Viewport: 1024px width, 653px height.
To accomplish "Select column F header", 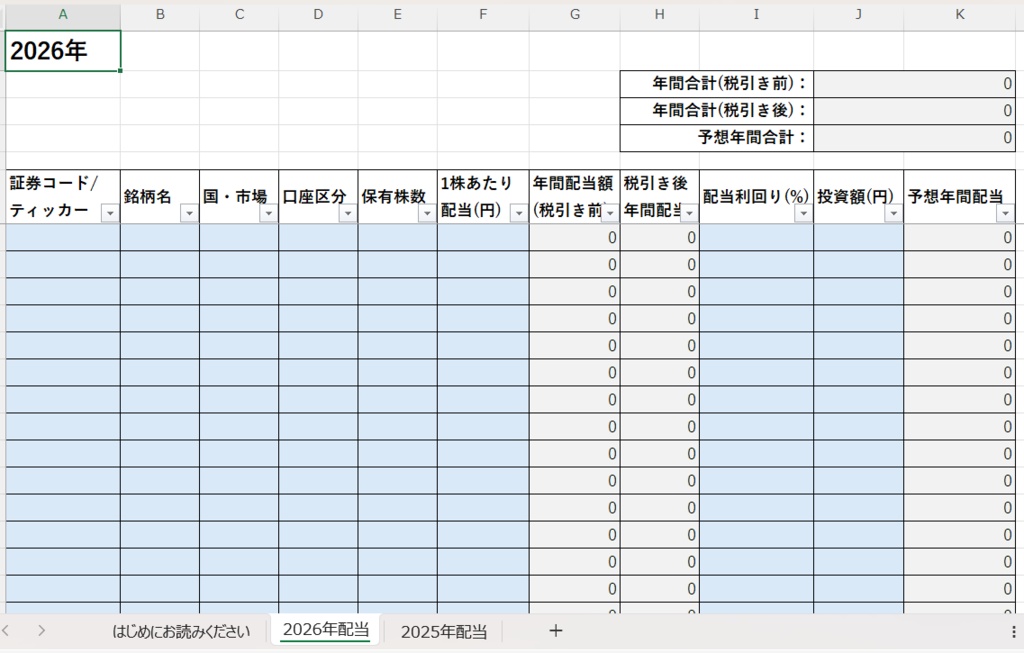I will [x=483, y=14].
